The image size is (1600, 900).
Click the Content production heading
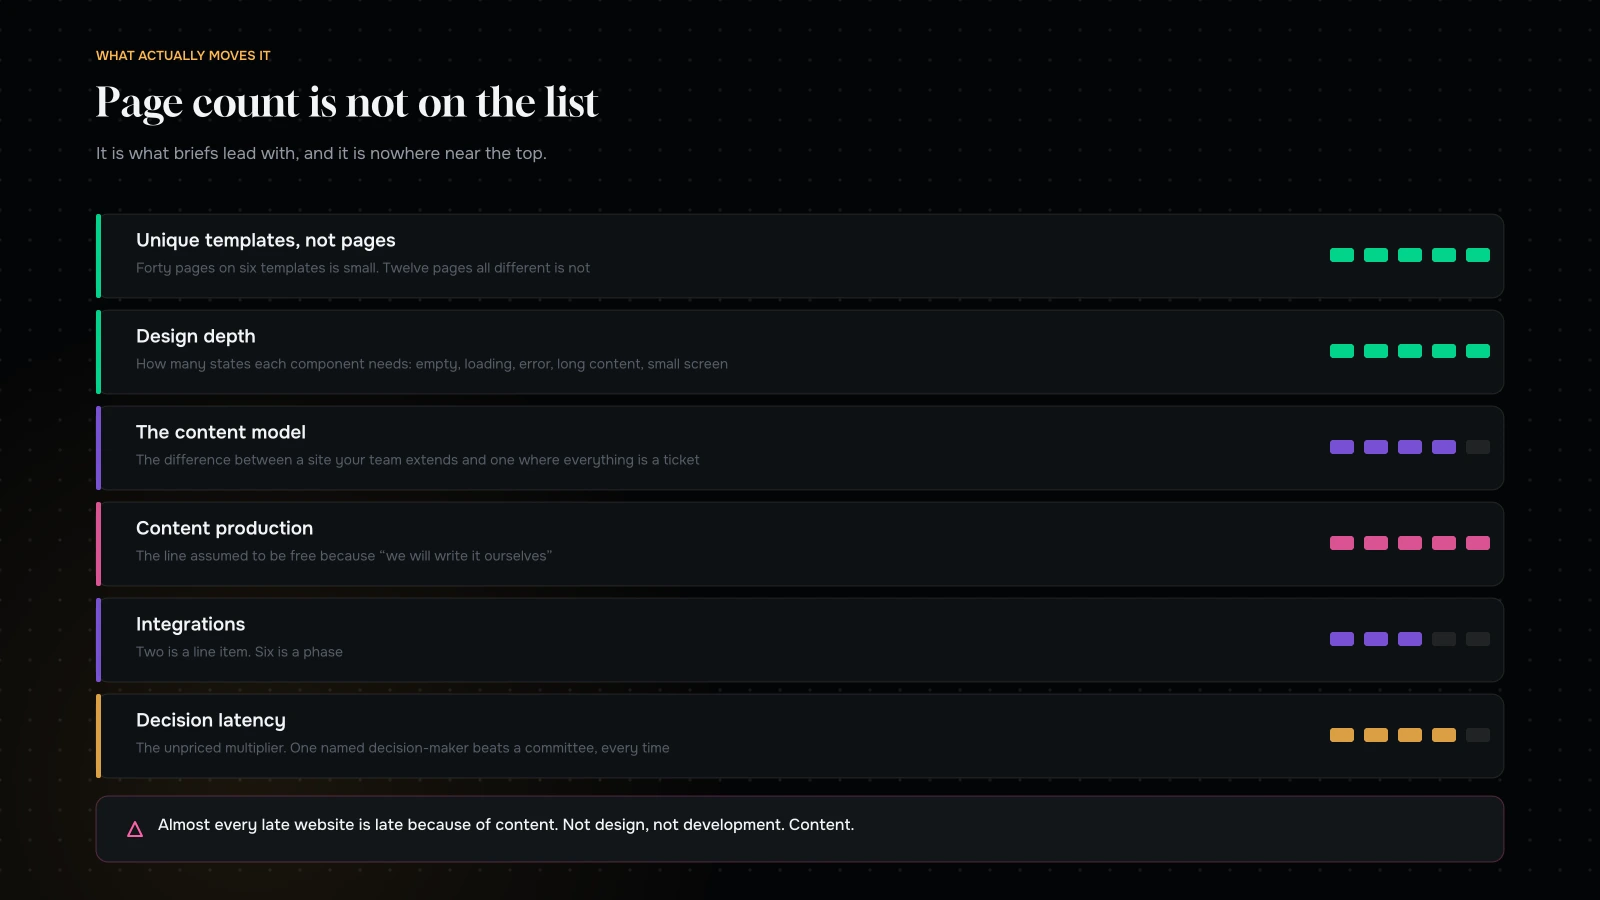coord(225,528)
